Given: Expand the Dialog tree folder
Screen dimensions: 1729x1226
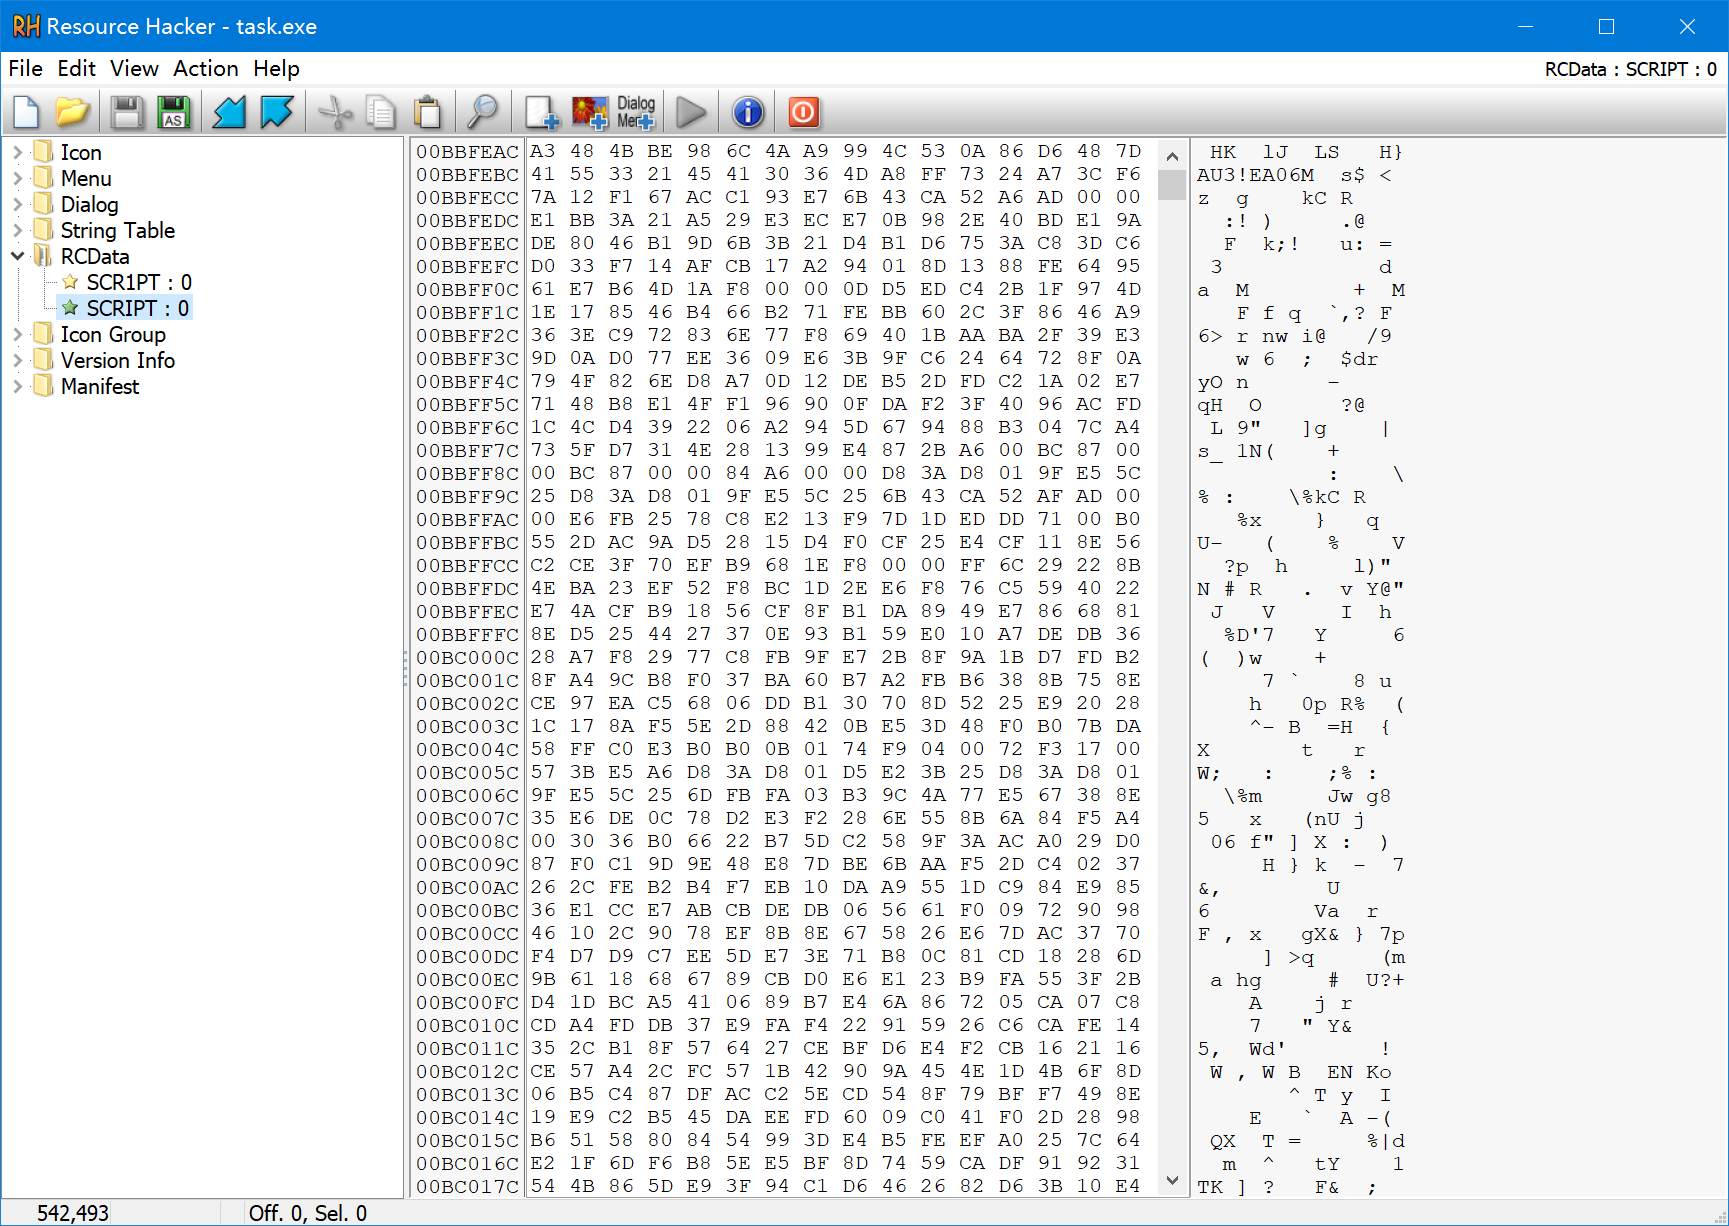Looking at the screenshot, I should coord(17,204).
